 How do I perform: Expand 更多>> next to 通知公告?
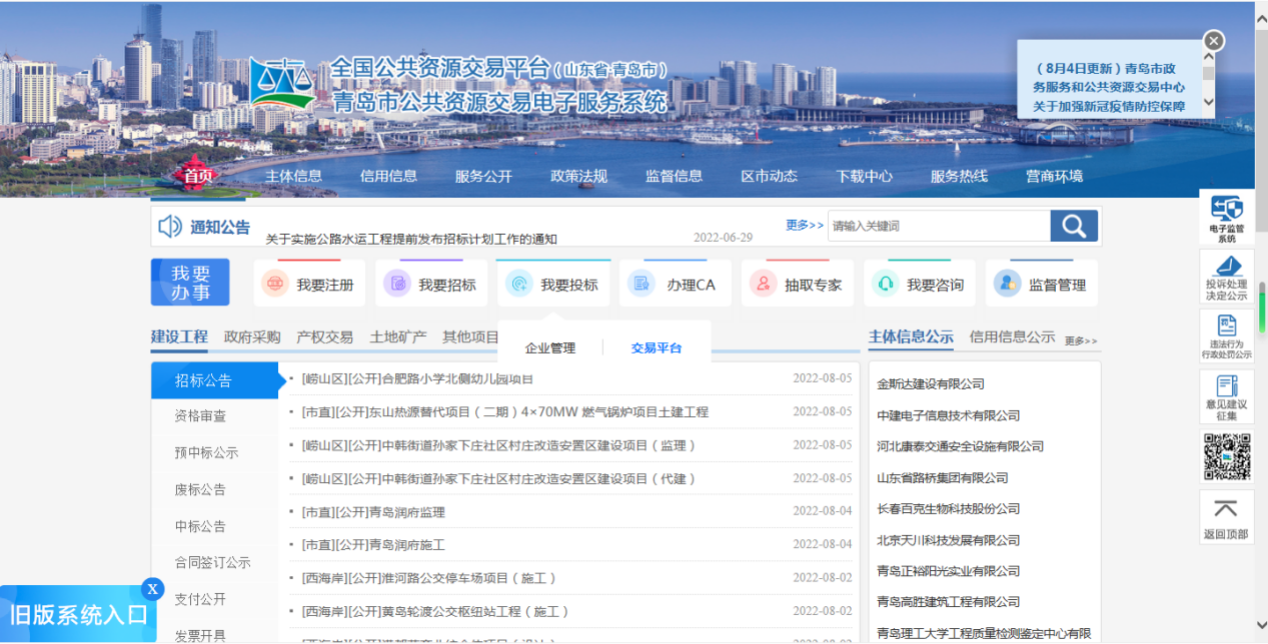(x=805, y=225)
